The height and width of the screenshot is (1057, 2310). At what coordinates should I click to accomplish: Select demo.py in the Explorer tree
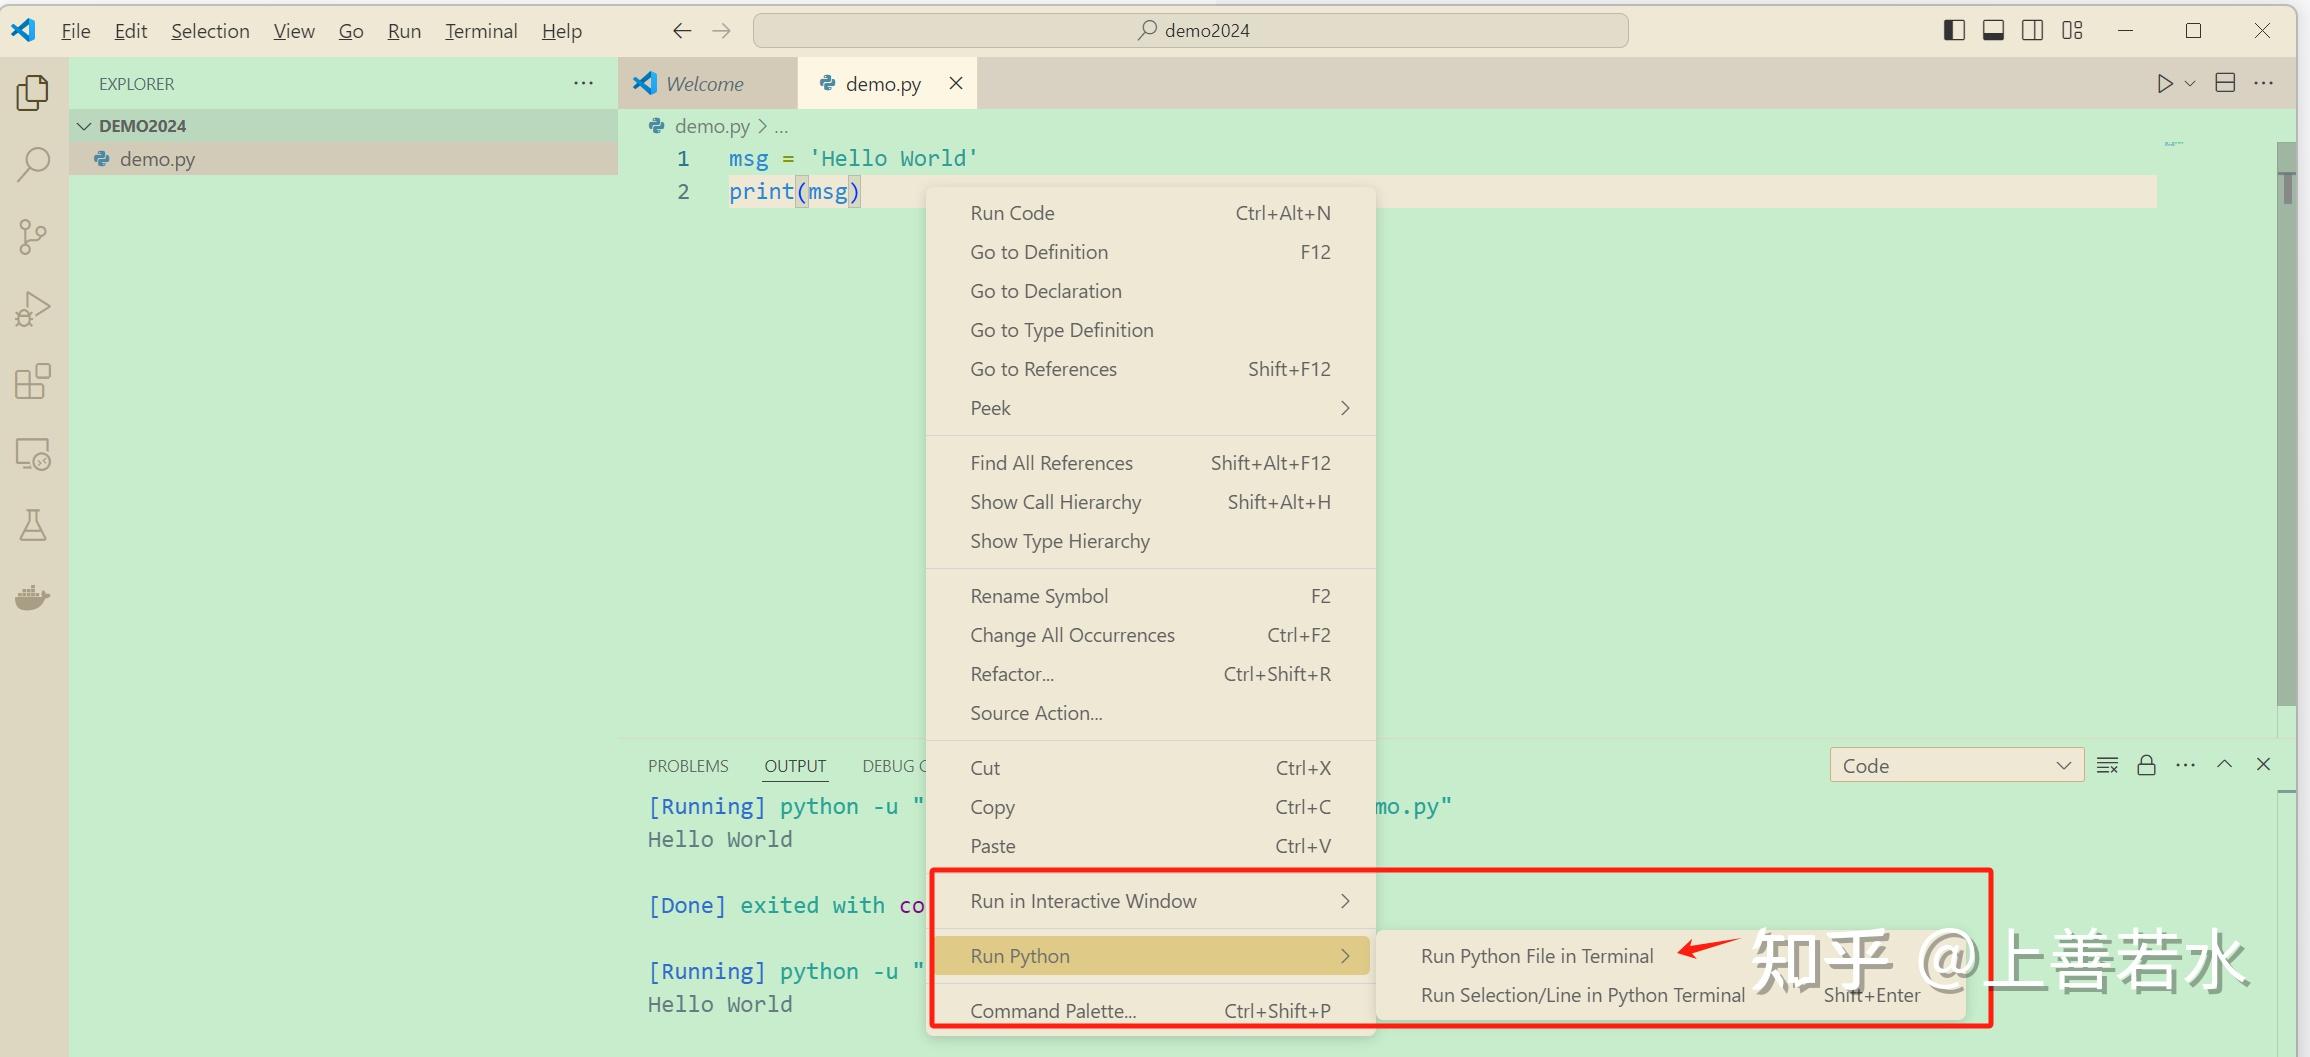click(x=343, y=159)
